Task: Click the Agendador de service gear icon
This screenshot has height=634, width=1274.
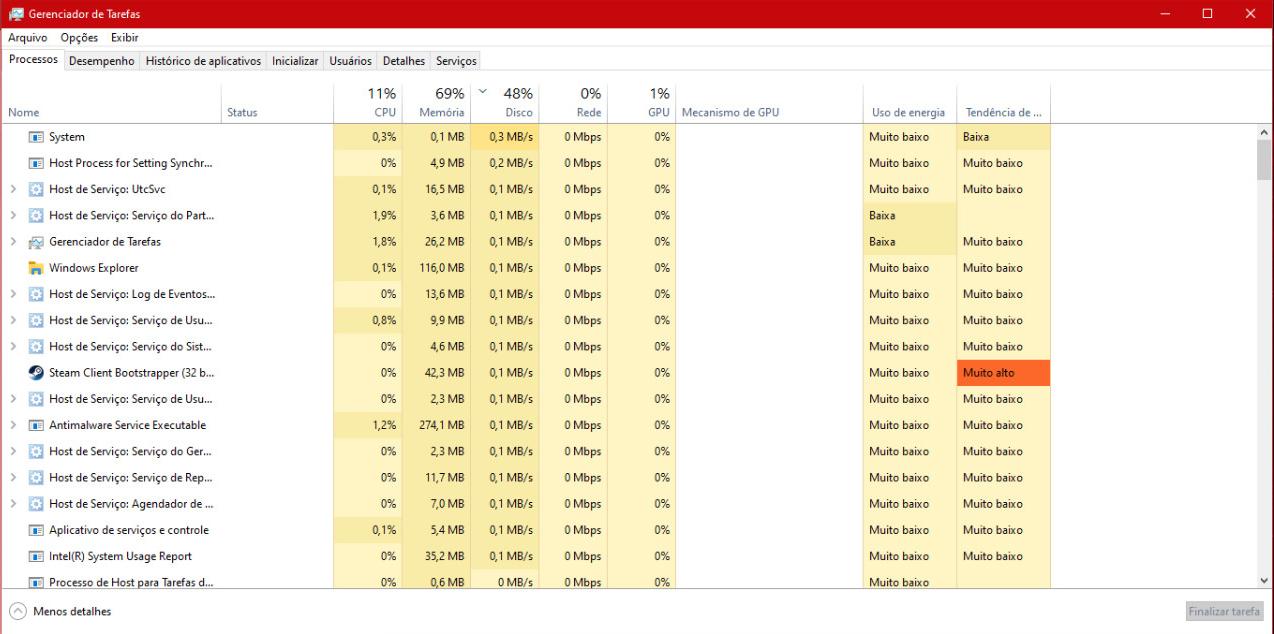Action: point(36,504)
